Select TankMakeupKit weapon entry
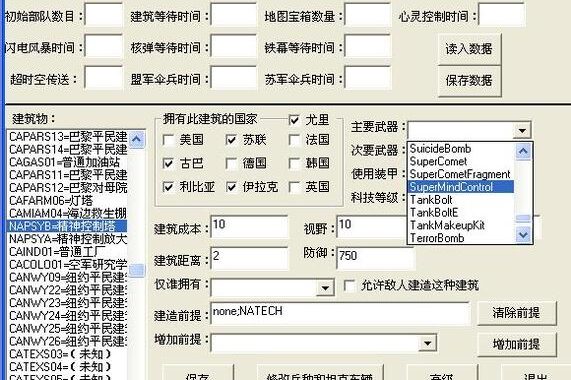 [460, 225]
